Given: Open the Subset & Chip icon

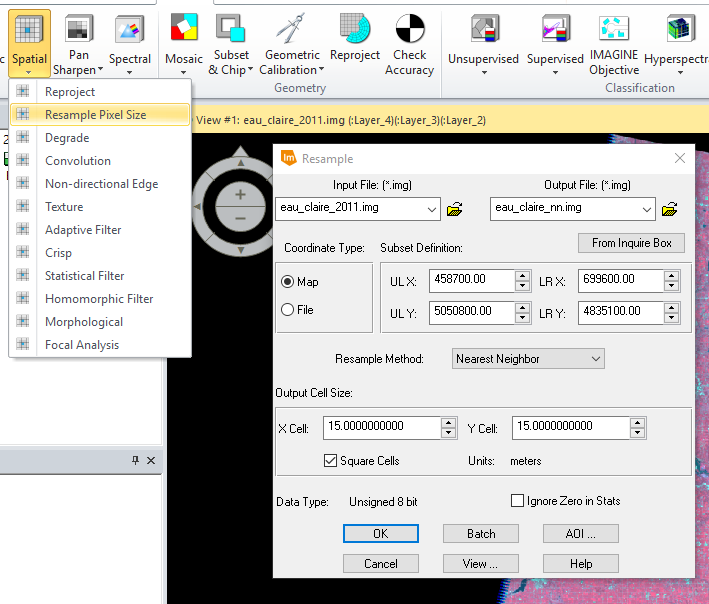Looking at the screenshot, I should tap(231, 28).
